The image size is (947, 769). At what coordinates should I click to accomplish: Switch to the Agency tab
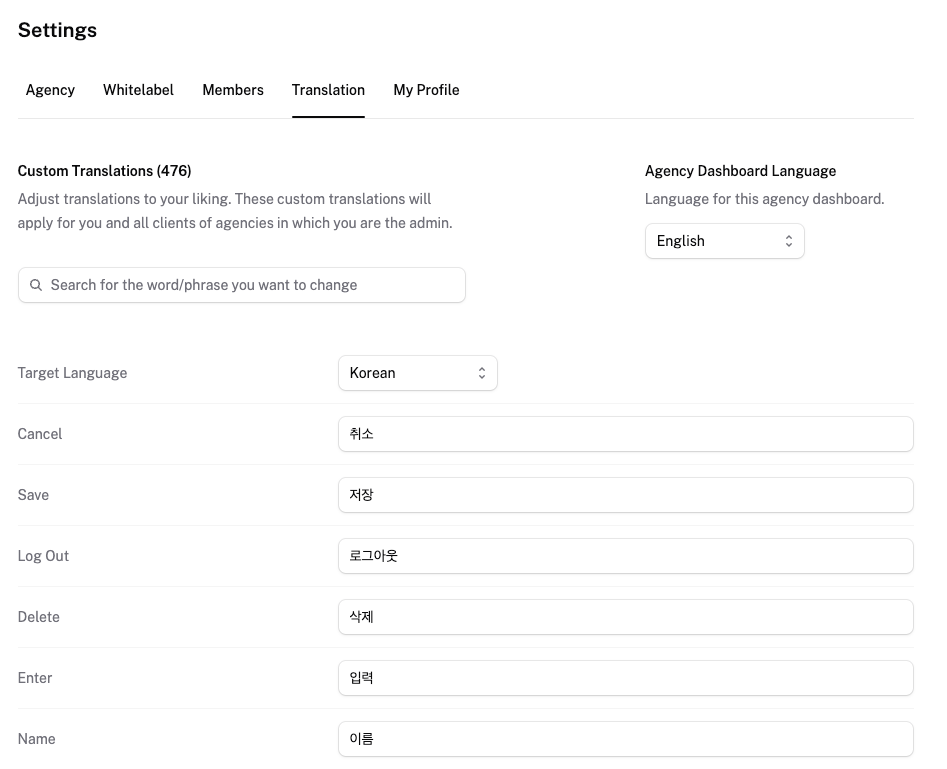[x=50, y=90]
